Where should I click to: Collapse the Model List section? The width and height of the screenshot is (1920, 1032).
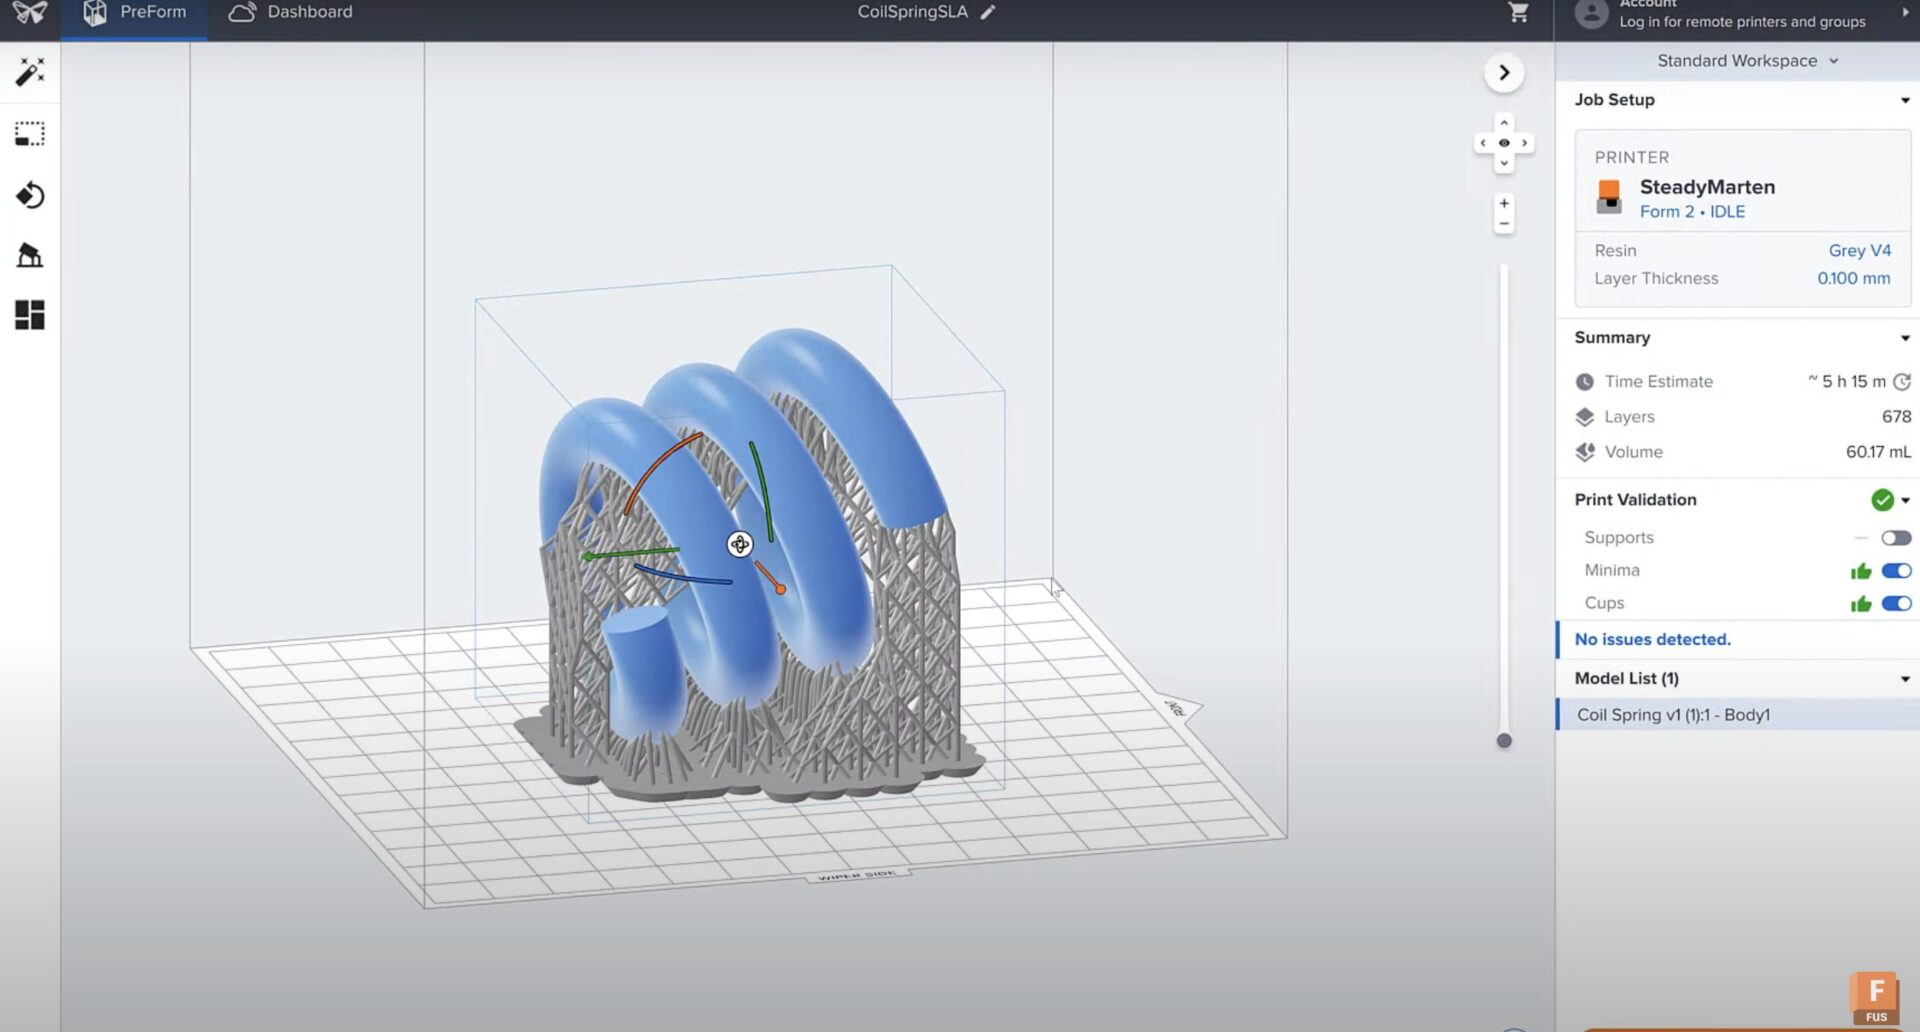(x=1905, y=679)
